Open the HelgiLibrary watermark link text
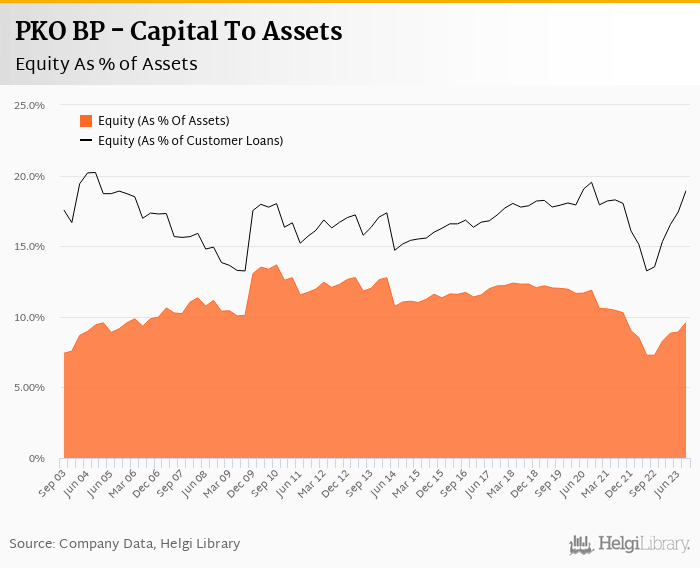 644,544
